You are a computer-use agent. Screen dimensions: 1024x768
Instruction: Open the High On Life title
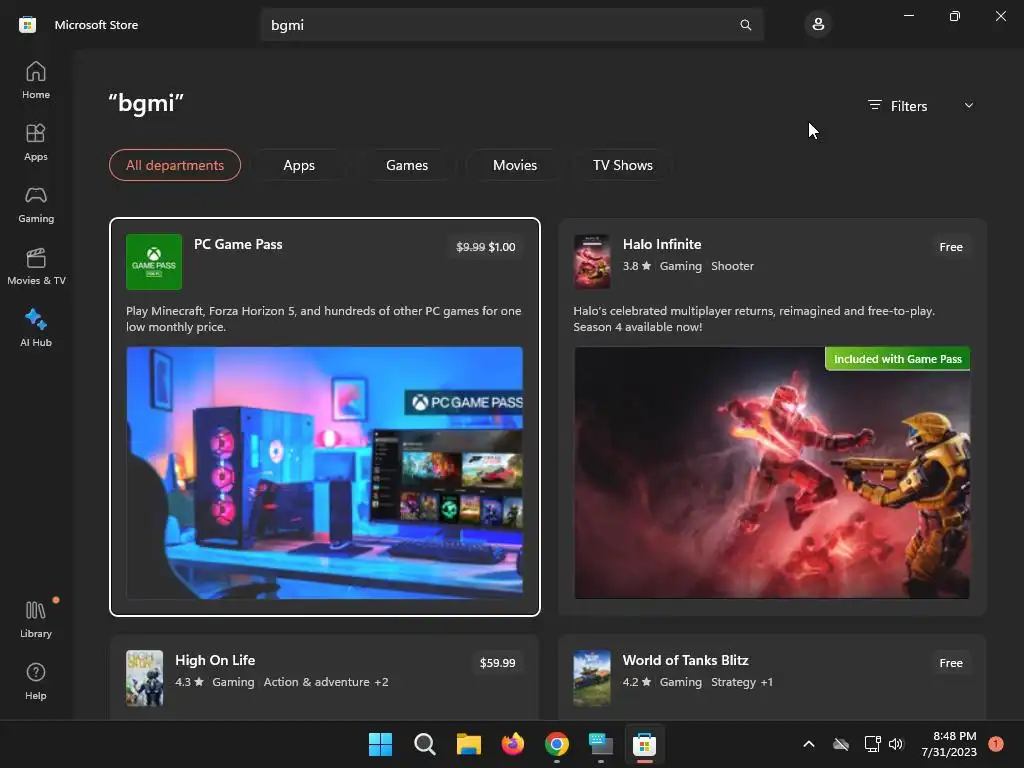point(215,660)
